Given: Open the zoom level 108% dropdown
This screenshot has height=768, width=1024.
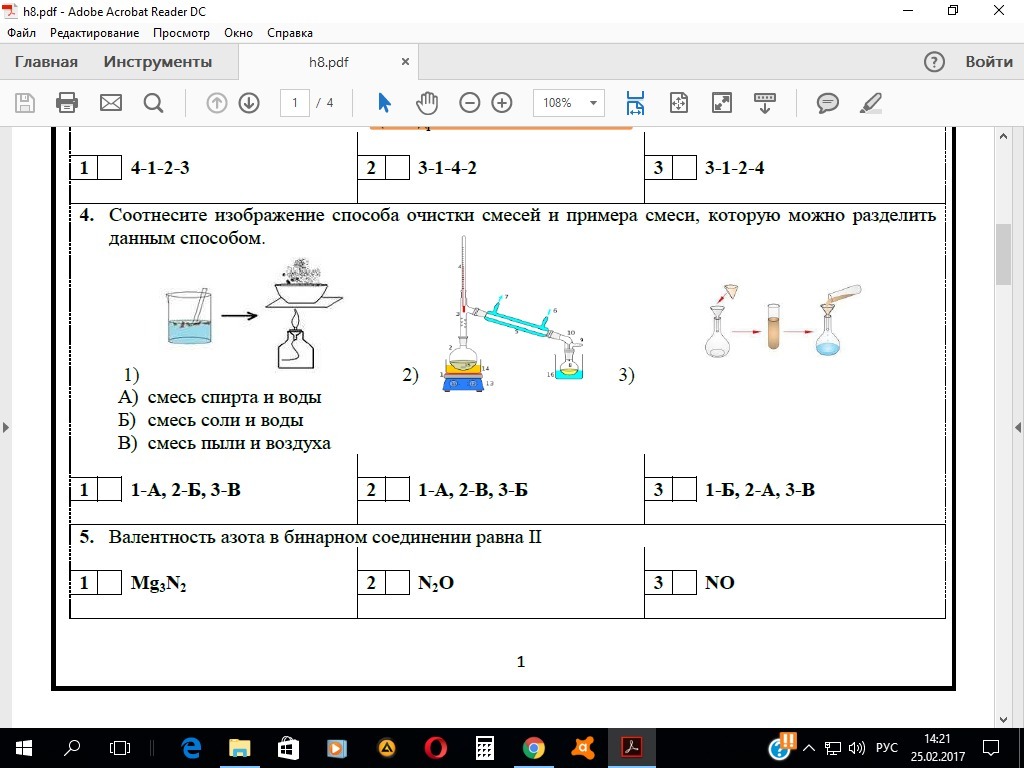Looking at the screenshot, I should tap(568, 102).
